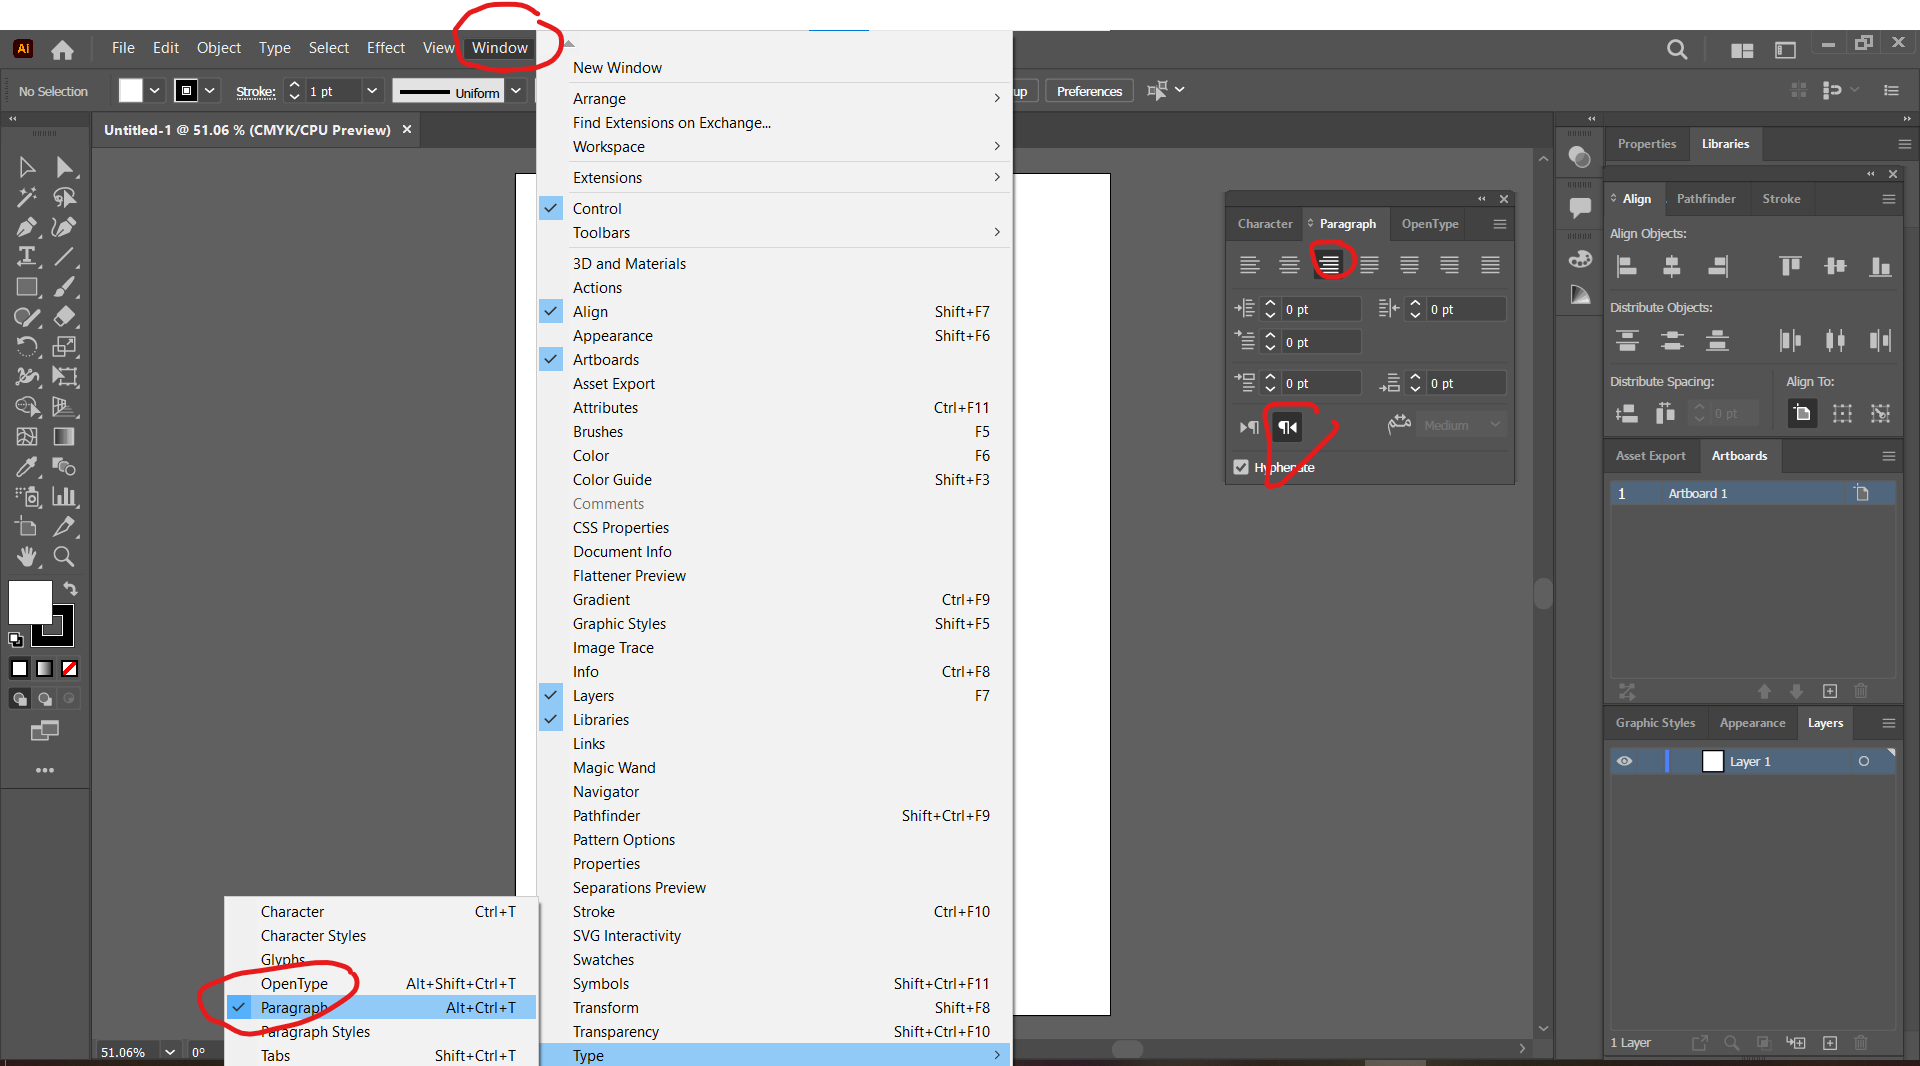Create new artboard in Artboards panel
1920x1066 pixels.
tap(1830, 691)
